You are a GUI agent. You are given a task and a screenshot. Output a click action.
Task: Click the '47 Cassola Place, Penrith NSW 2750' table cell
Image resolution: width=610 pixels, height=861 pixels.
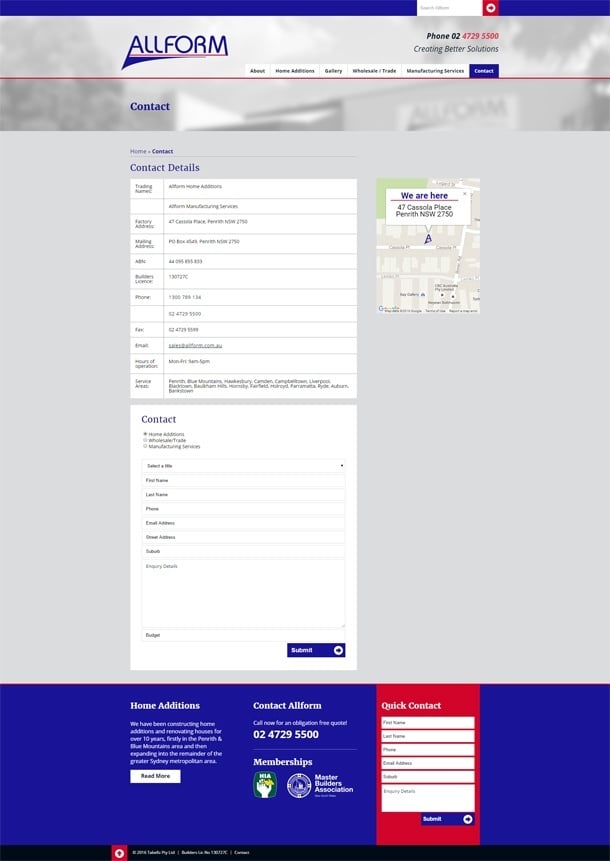point(260,224)
